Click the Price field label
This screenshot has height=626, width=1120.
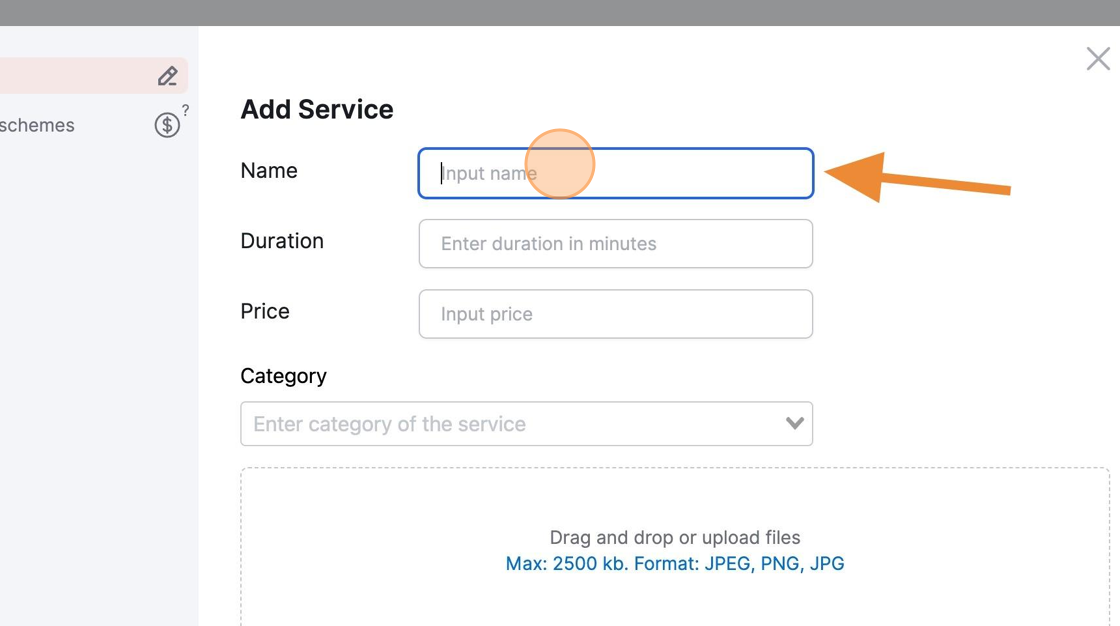point(265,312)
